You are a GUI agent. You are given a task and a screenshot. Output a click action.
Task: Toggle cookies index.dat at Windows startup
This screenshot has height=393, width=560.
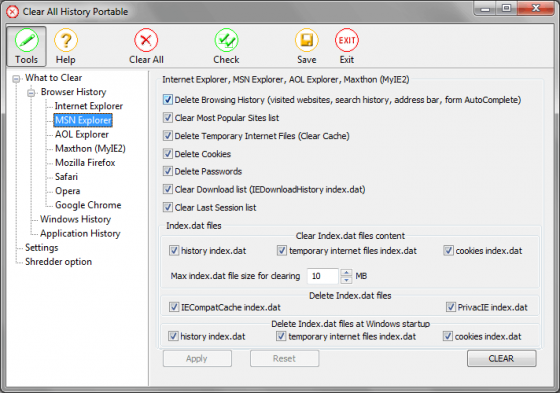pos(448,336)
